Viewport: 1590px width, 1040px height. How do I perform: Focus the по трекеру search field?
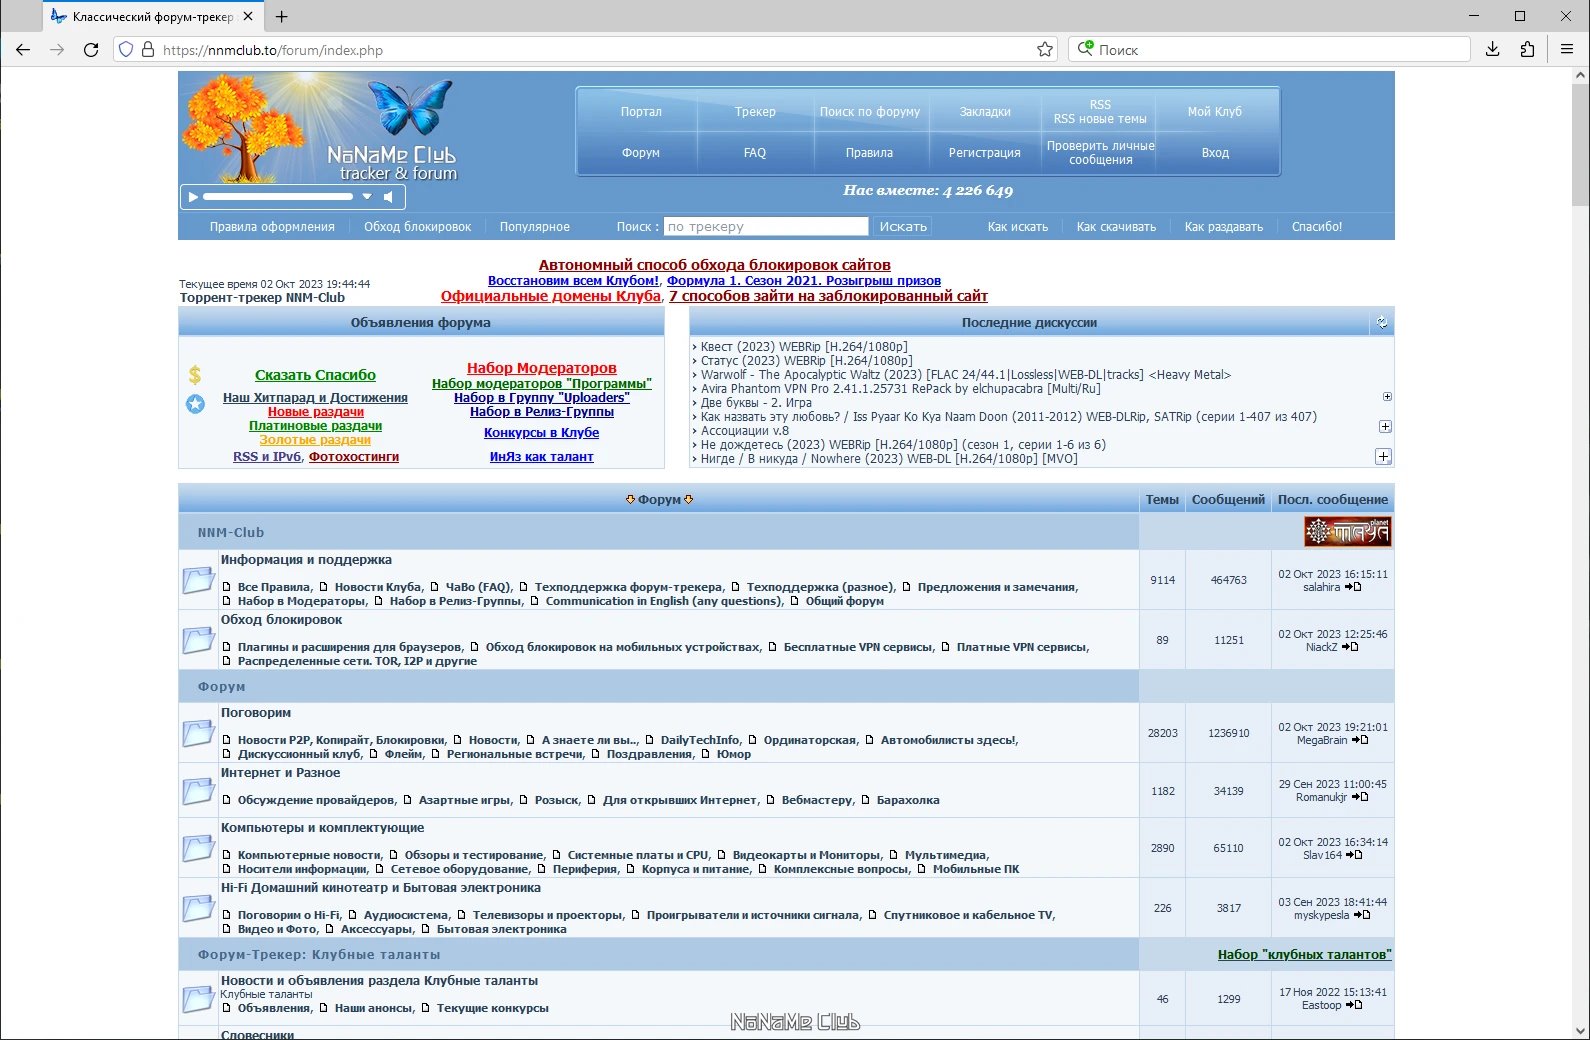click(766, 227)
